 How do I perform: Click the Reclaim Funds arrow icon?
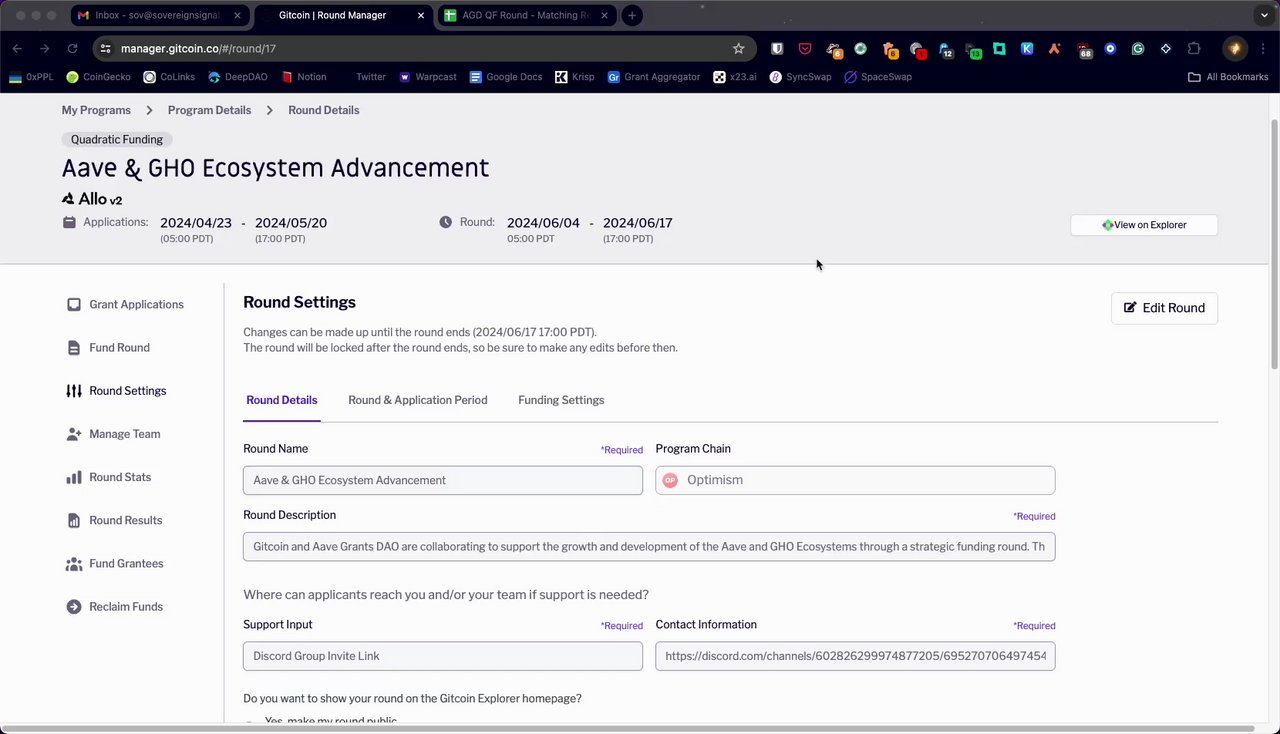tap(74, 607)
